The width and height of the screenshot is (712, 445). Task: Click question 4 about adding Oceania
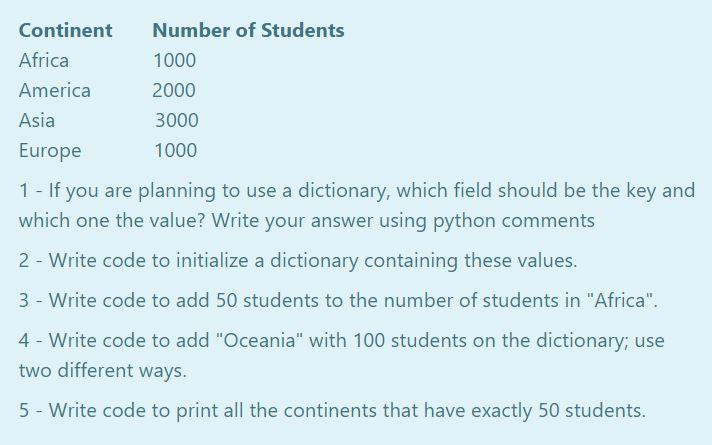(x=340, y=340)
